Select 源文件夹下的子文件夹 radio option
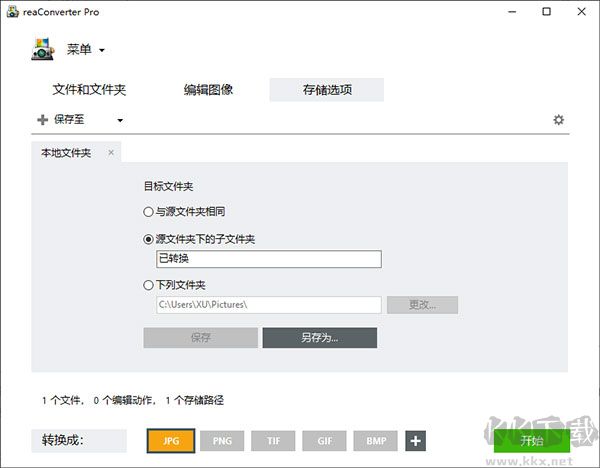 coord(148,240)
